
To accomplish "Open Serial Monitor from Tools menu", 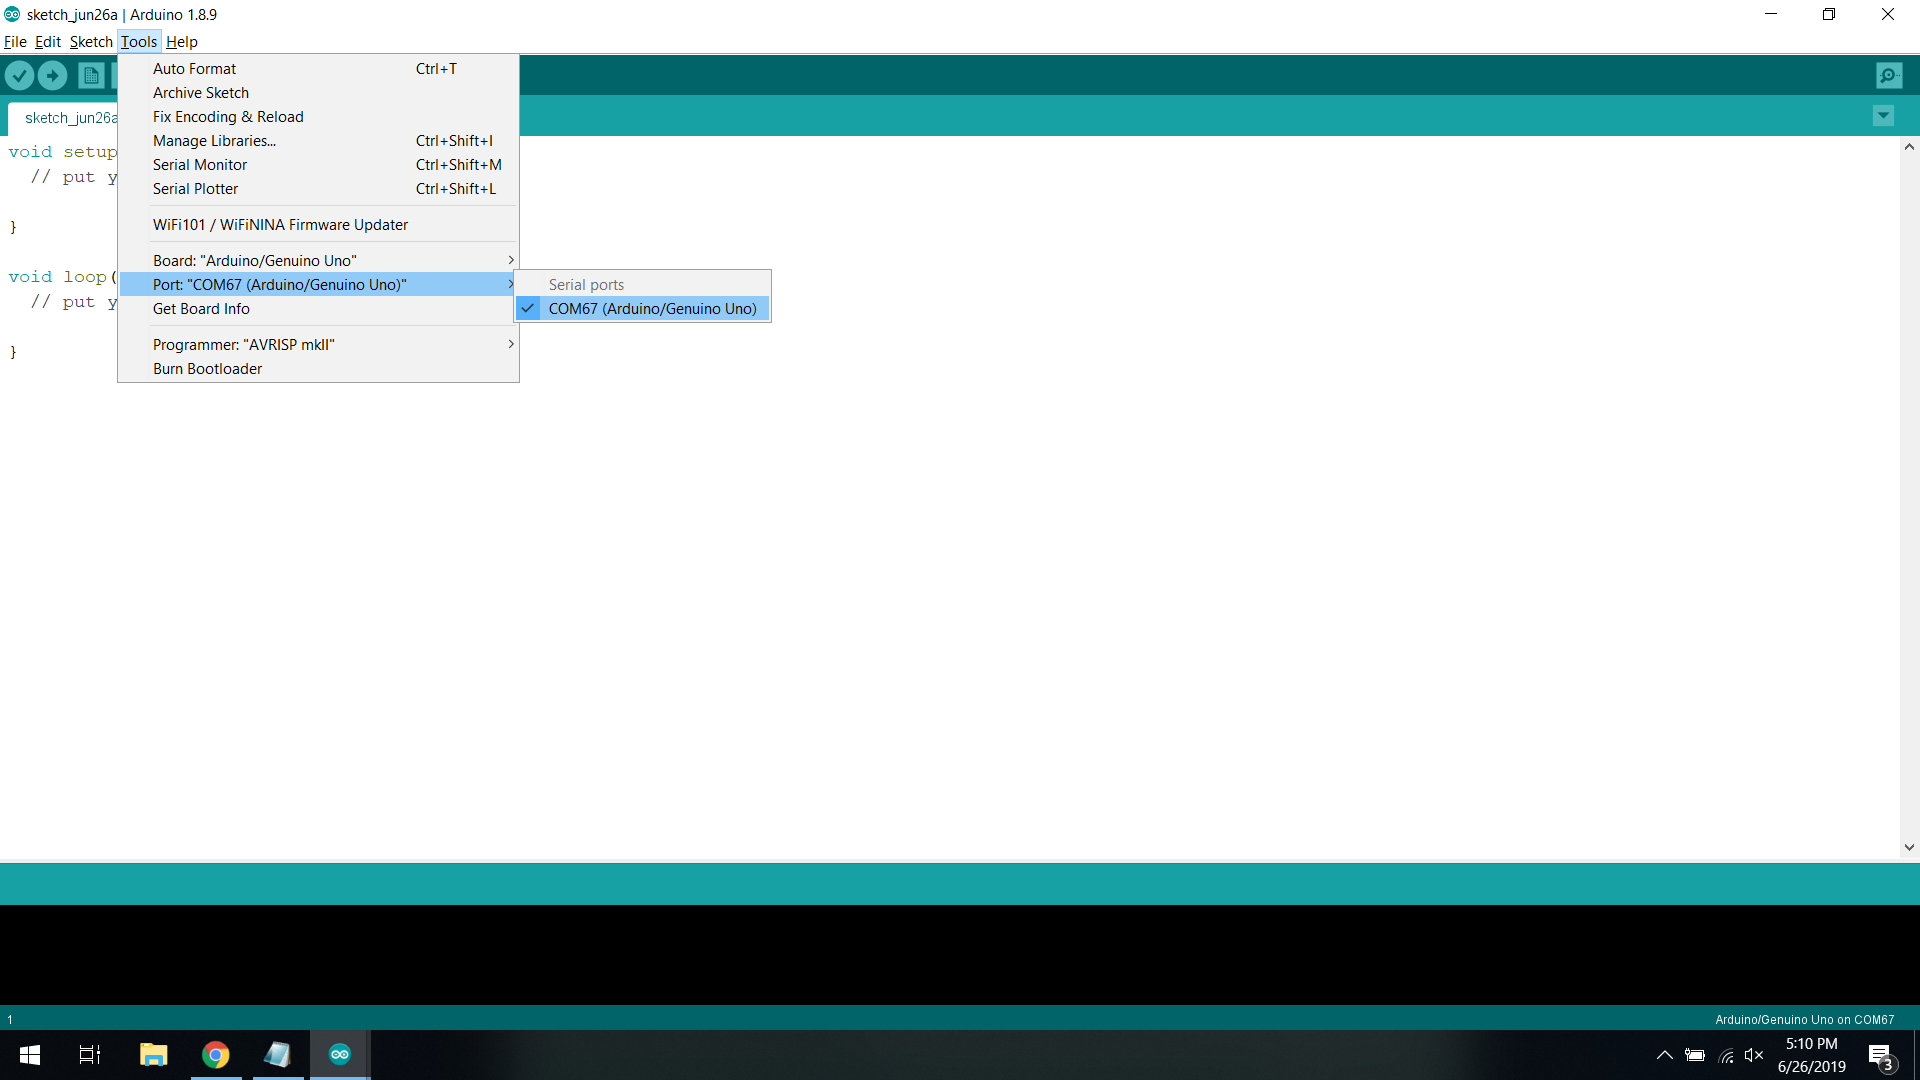I will pyautogui.click(x=199, y=164).
